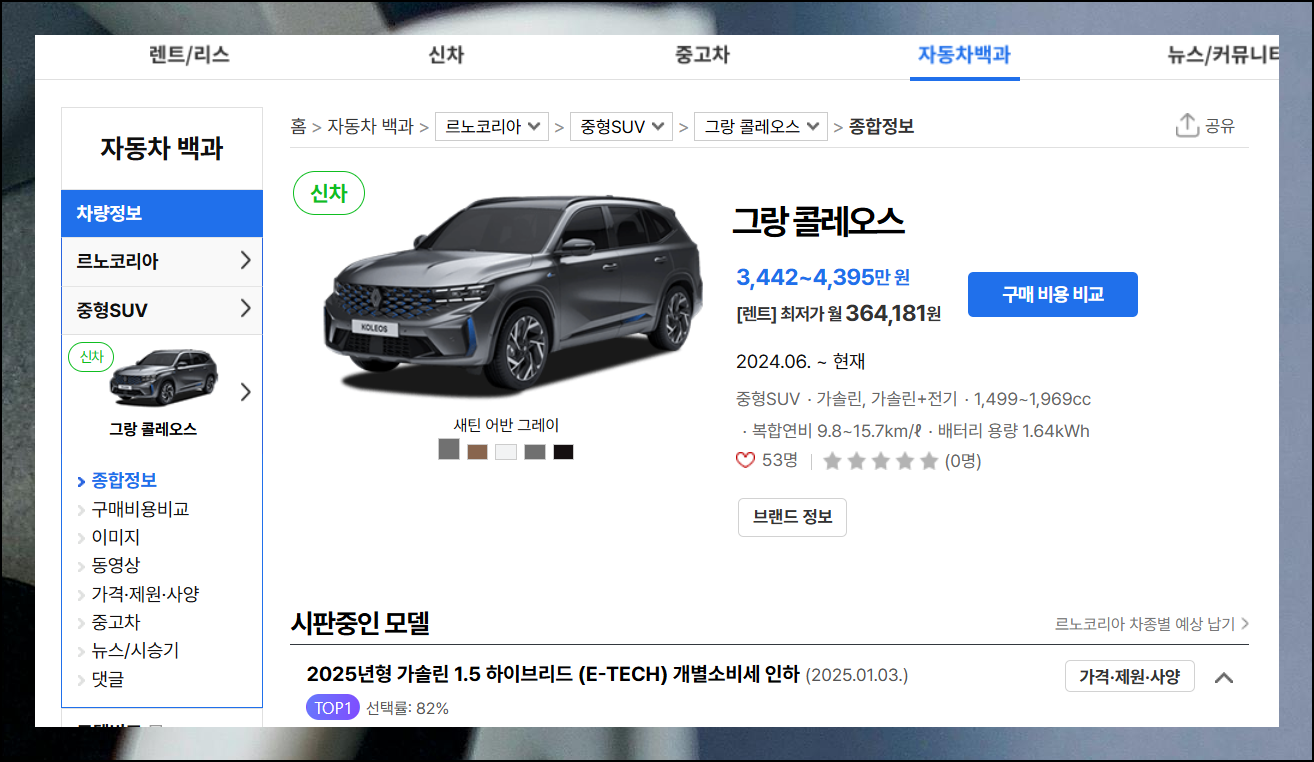Screen dimensions: 1314x762
Task: Open 르노코리아 차종별 예상 납기 link
Action: click(x=1151, y=624)
